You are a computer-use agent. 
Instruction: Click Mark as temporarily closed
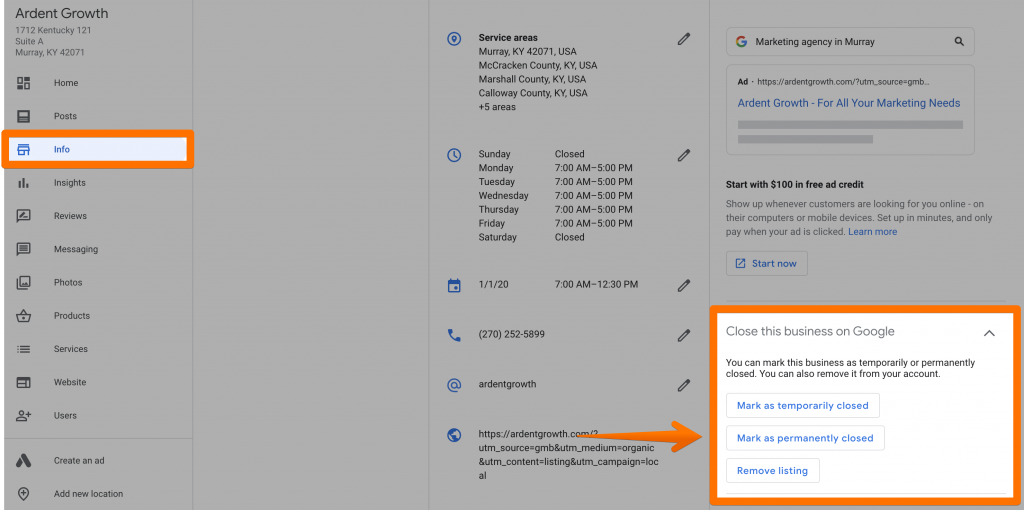803,406
